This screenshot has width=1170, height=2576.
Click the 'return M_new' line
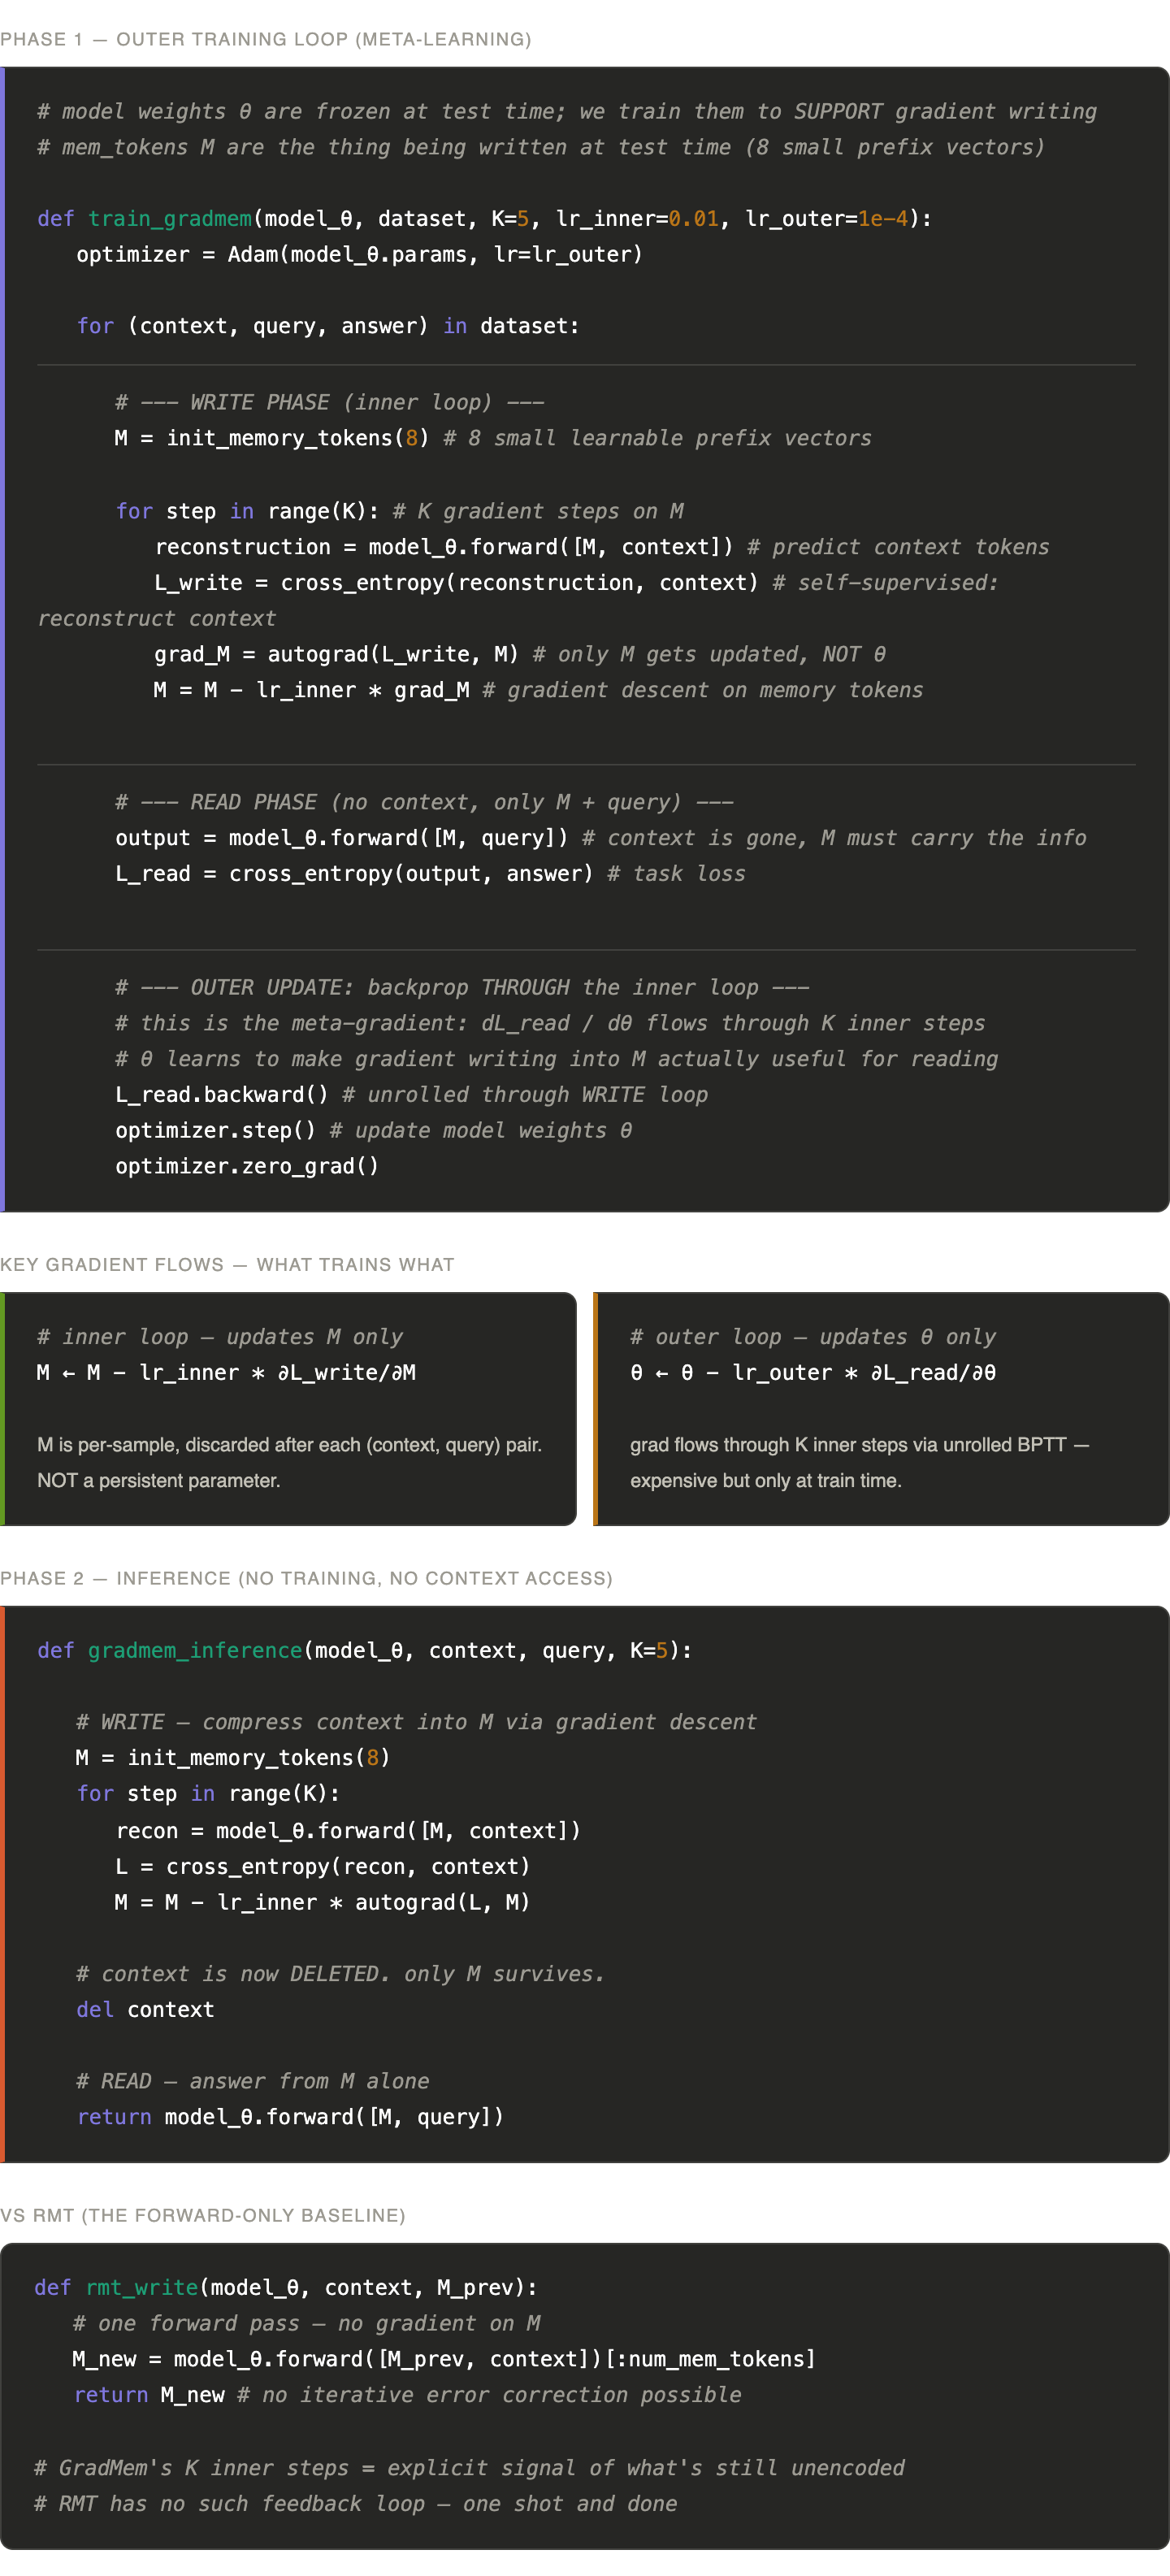tap(408, 2394)
